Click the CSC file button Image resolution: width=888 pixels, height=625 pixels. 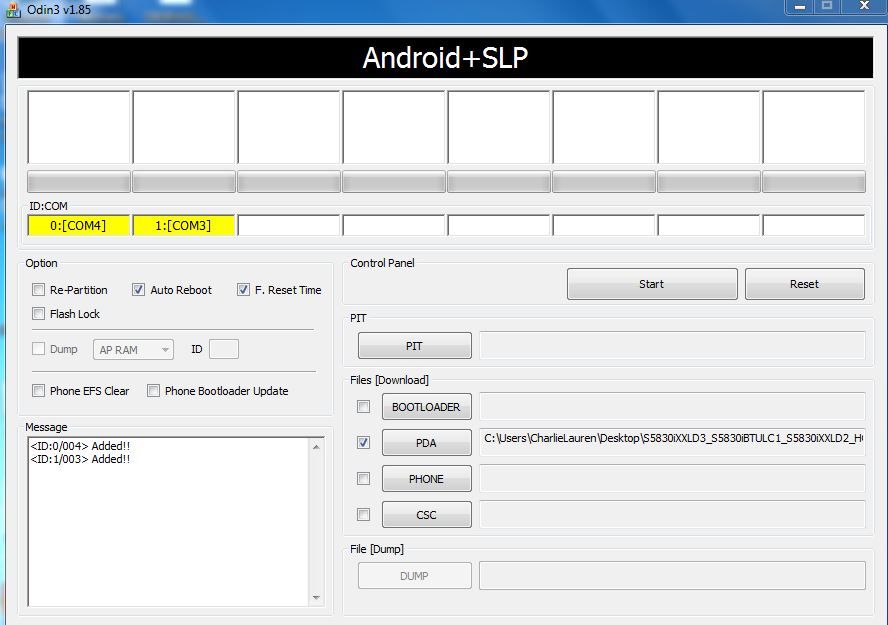point(426,515)
